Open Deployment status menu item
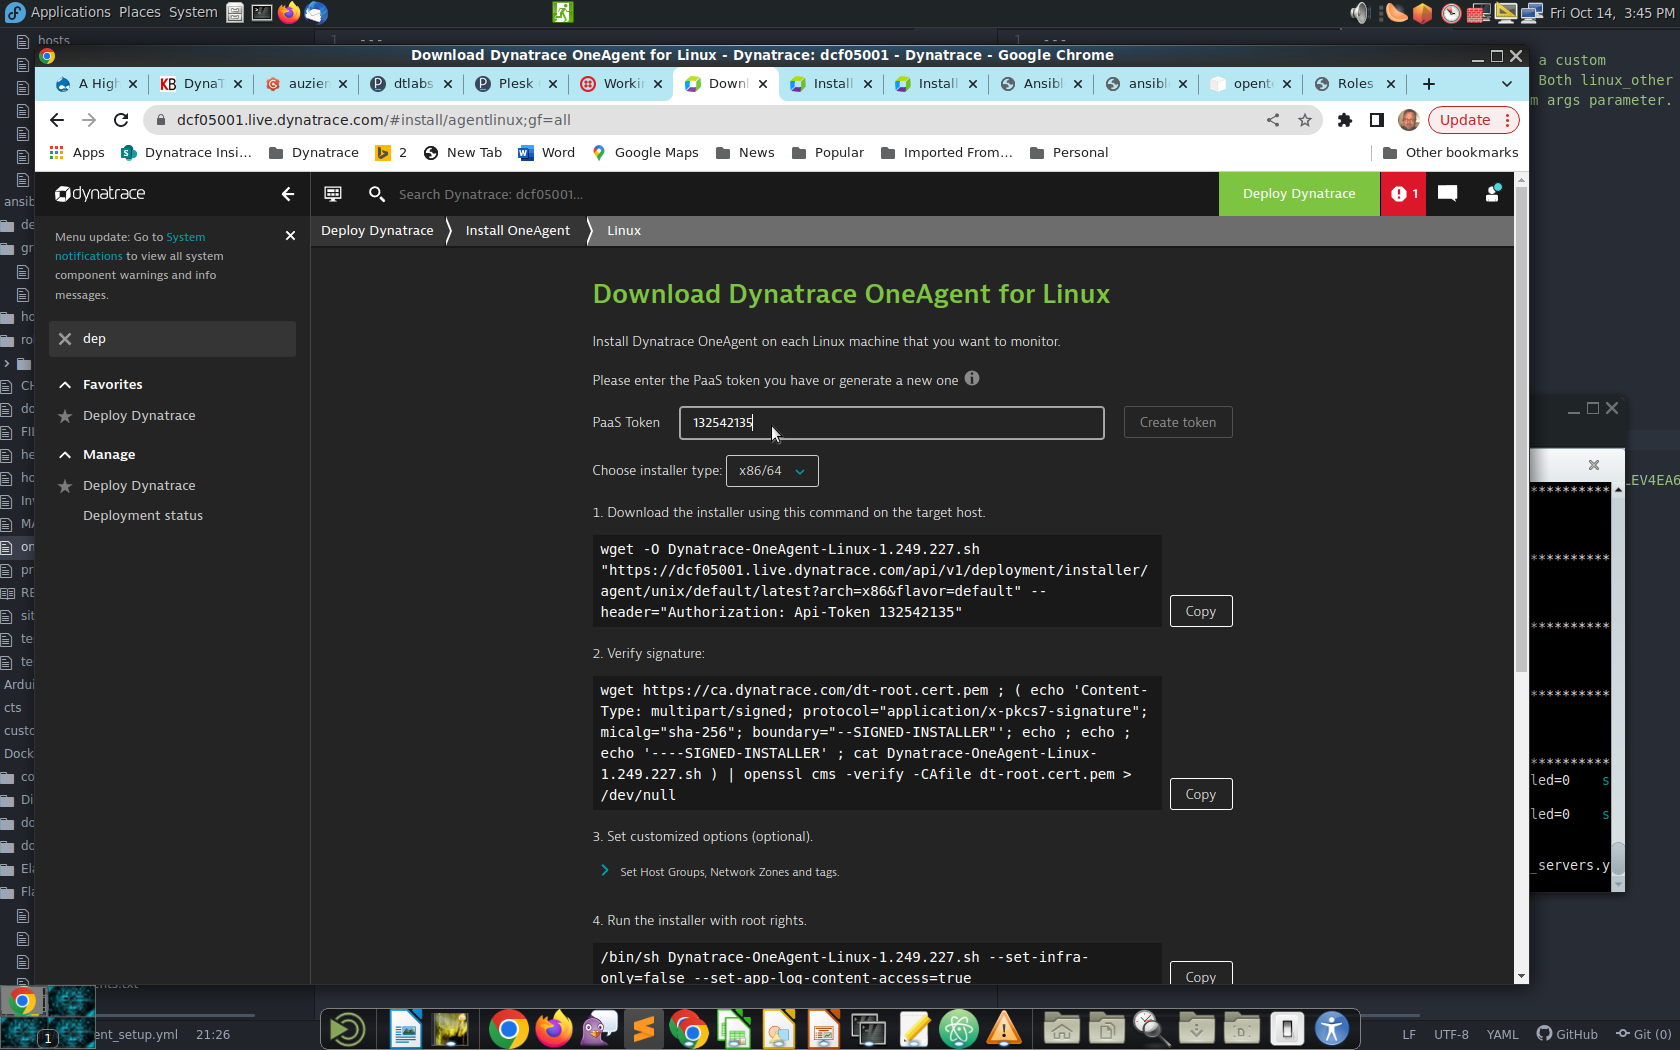Screen dimensions: 1680x1050 tap(143, 516)
